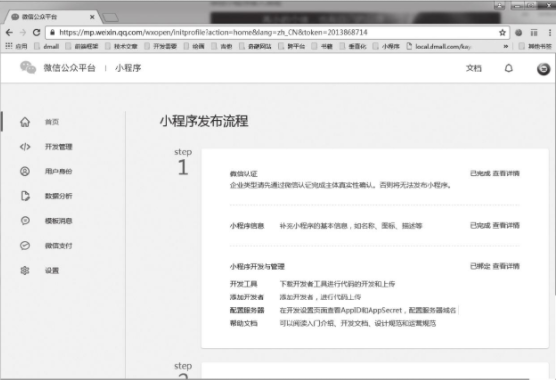This screenshot has width=556, height=380.
Task: Click the WeChat logo in the page header
Action: point(28,67)
